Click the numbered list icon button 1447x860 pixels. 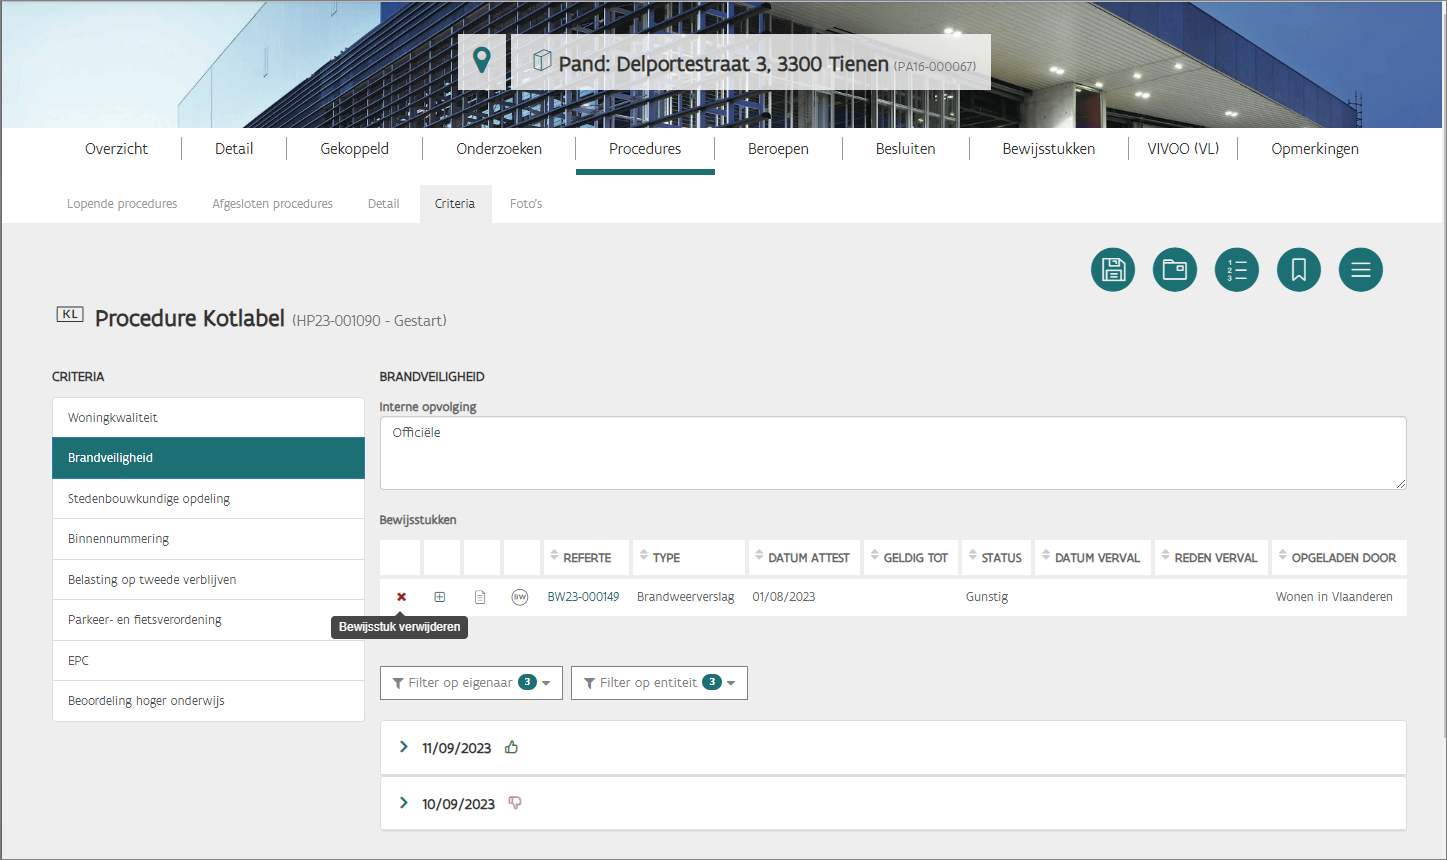[1237, 270]
